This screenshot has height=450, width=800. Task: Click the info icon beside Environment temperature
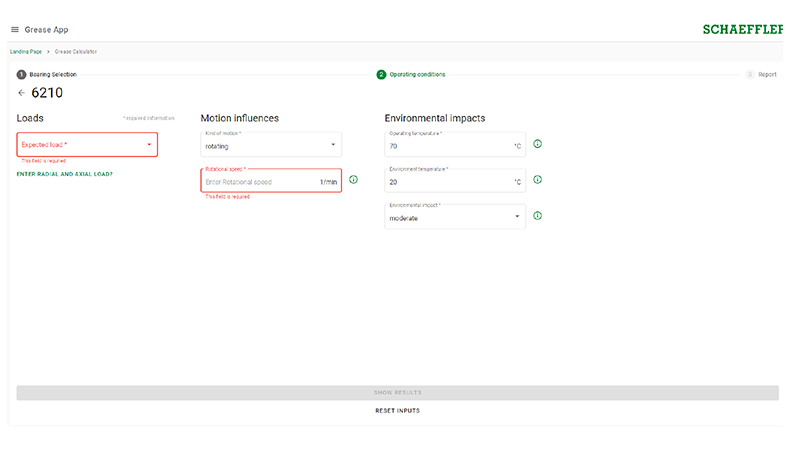[537, 180]
